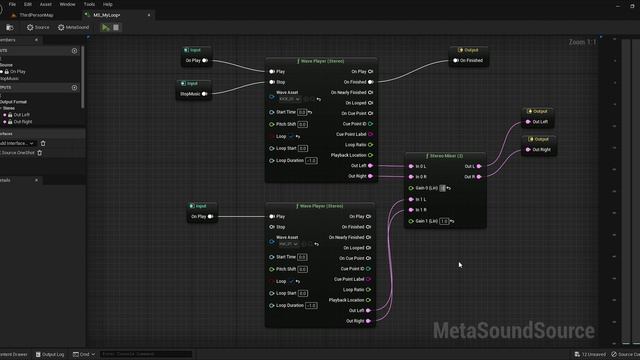Click the Play input pin on upper Wave Player
The height and width of the screenshot is (360, 640).
point(272,71)
